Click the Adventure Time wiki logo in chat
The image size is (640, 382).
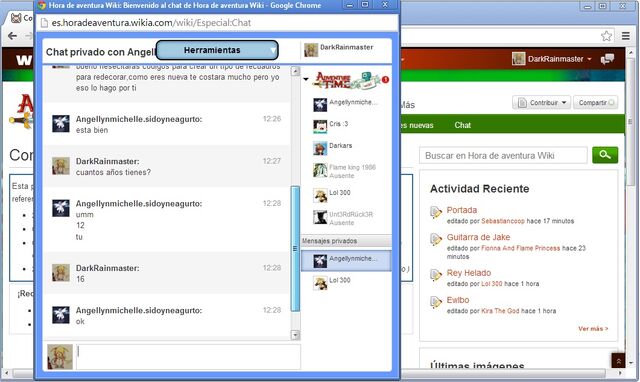346,80
